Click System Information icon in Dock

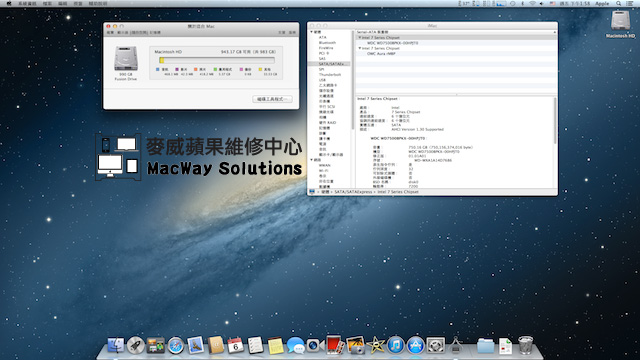[x=456, y=345]
